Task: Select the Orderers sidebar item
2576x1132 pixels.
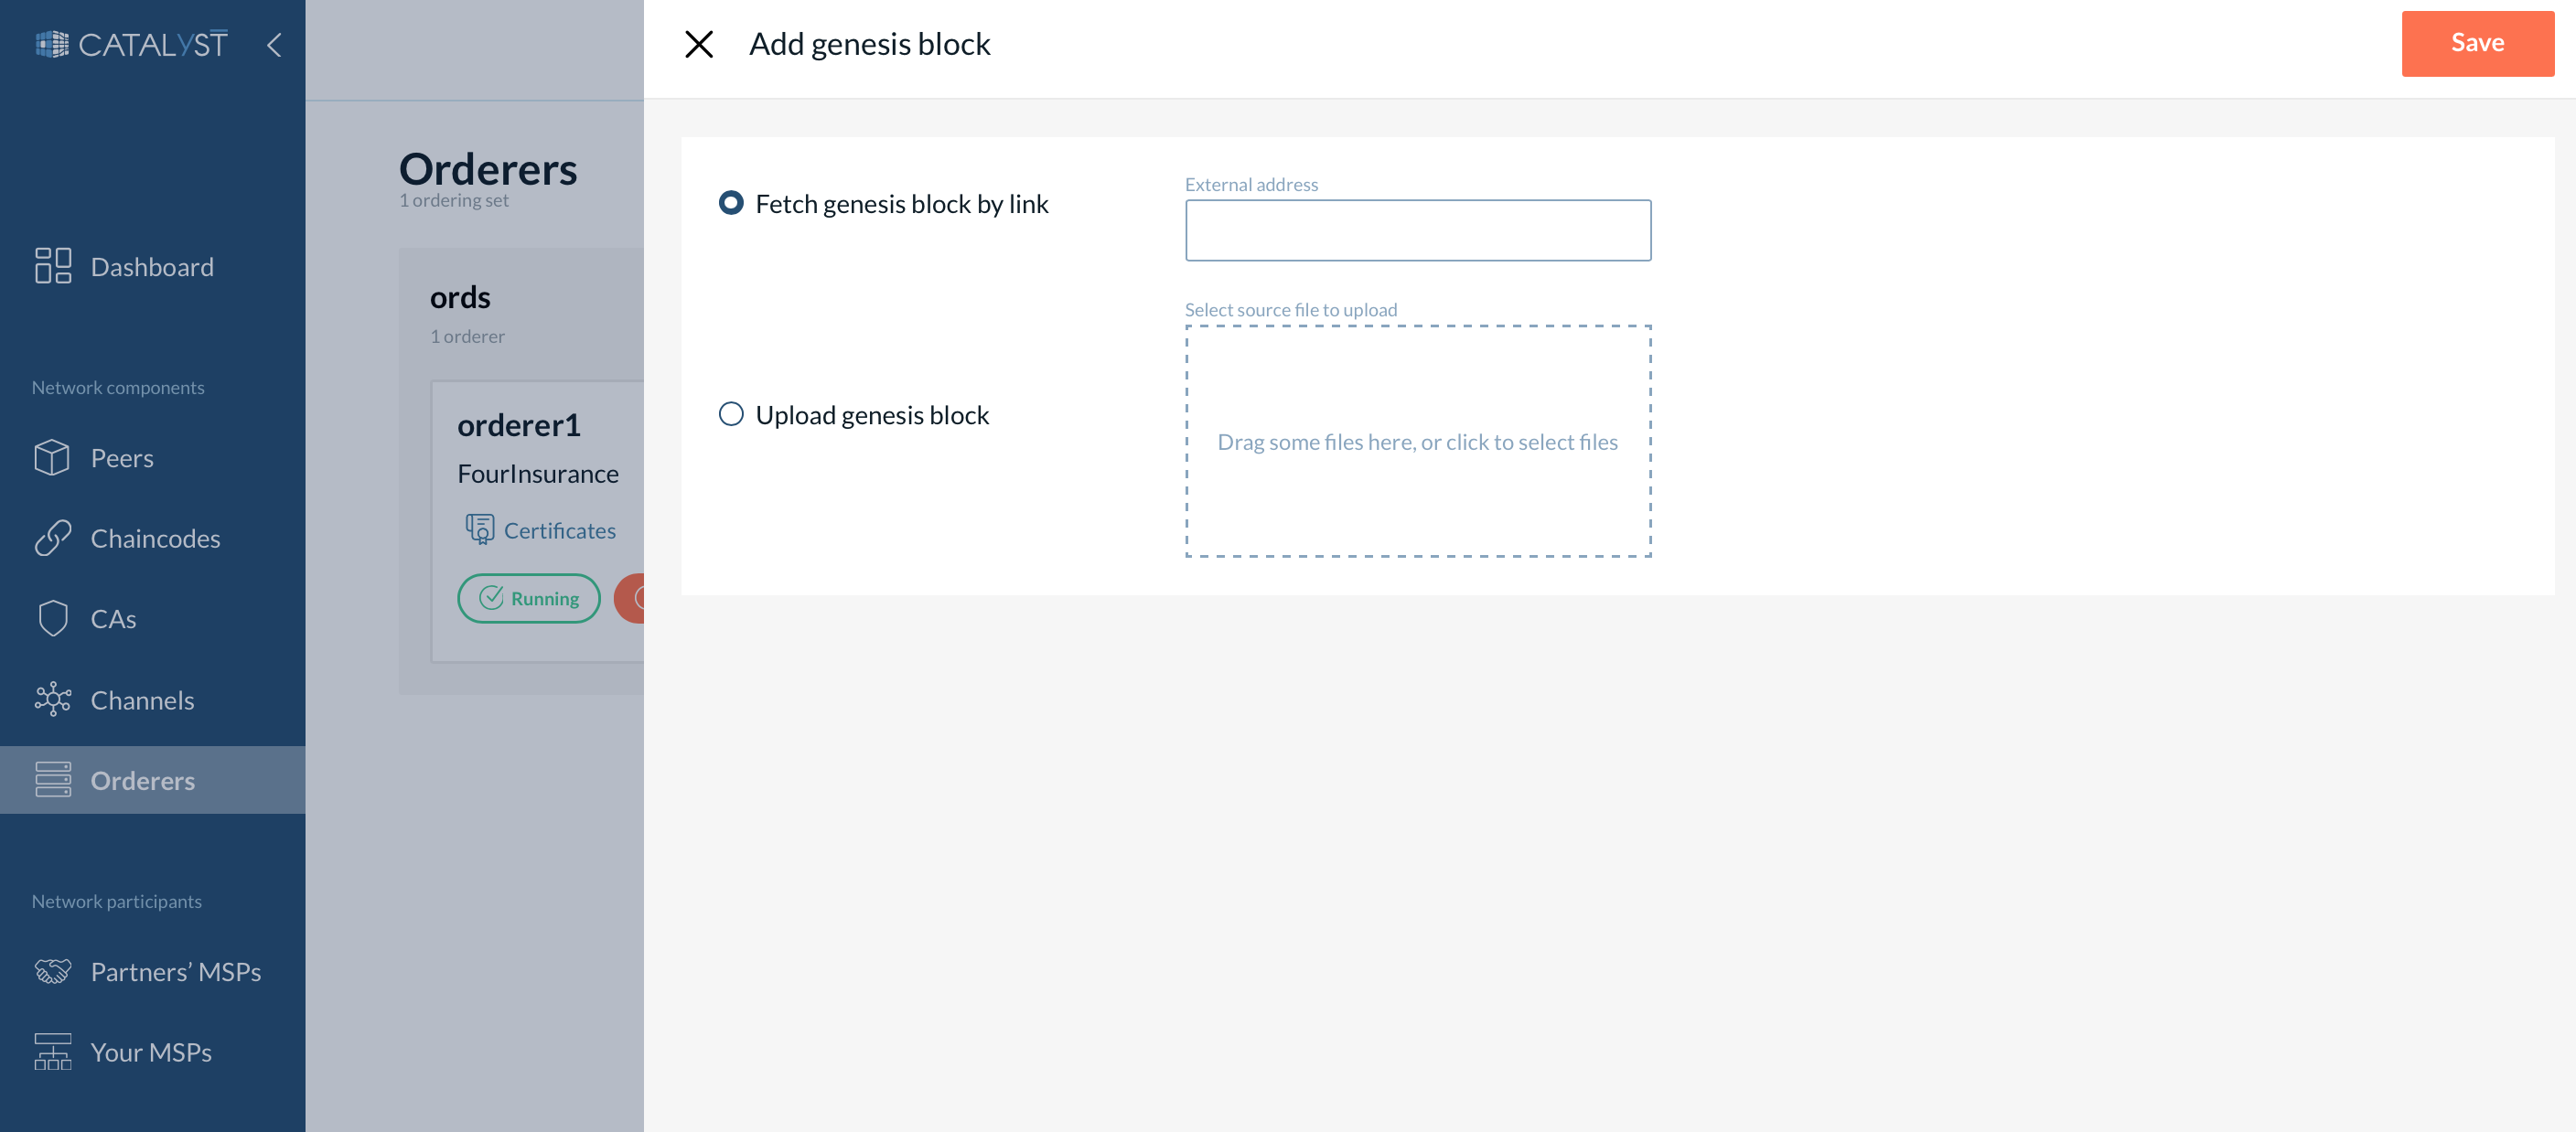Action: 143,780
